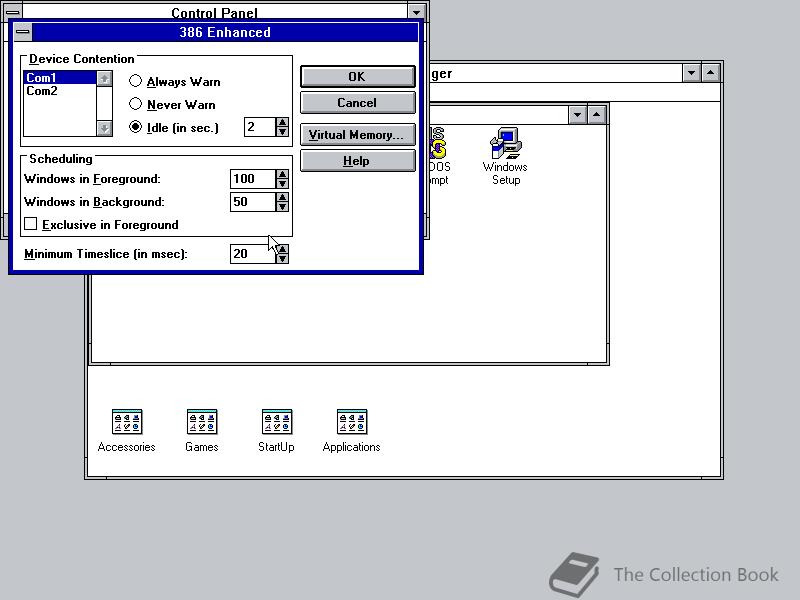Click the device list scroll down arrow
800x600 pixels.
(104, 129)
